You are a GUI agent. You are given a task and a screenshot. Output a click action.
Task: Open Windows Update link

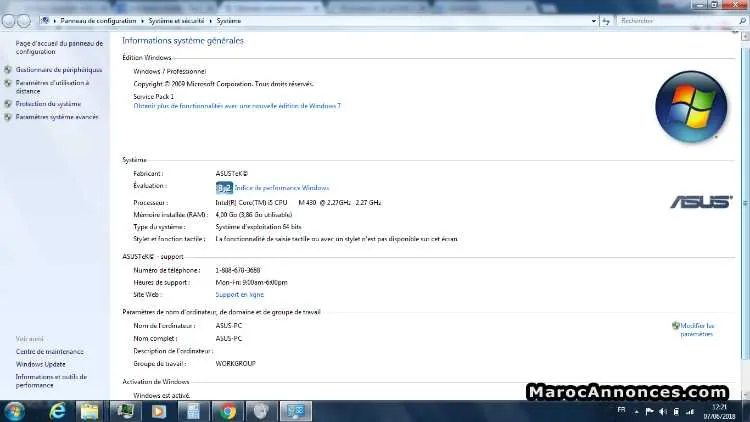pyautogui.click(x=40, y=364)
